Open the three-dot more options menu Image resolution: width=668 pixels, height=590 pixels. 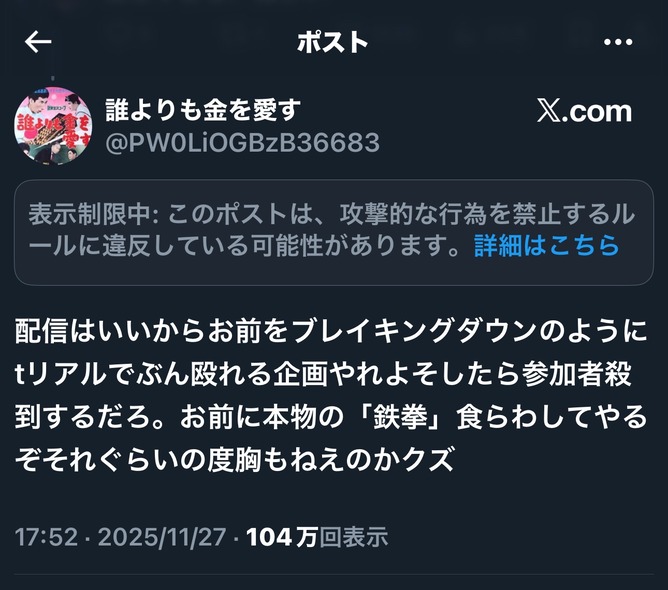[618, 42]
